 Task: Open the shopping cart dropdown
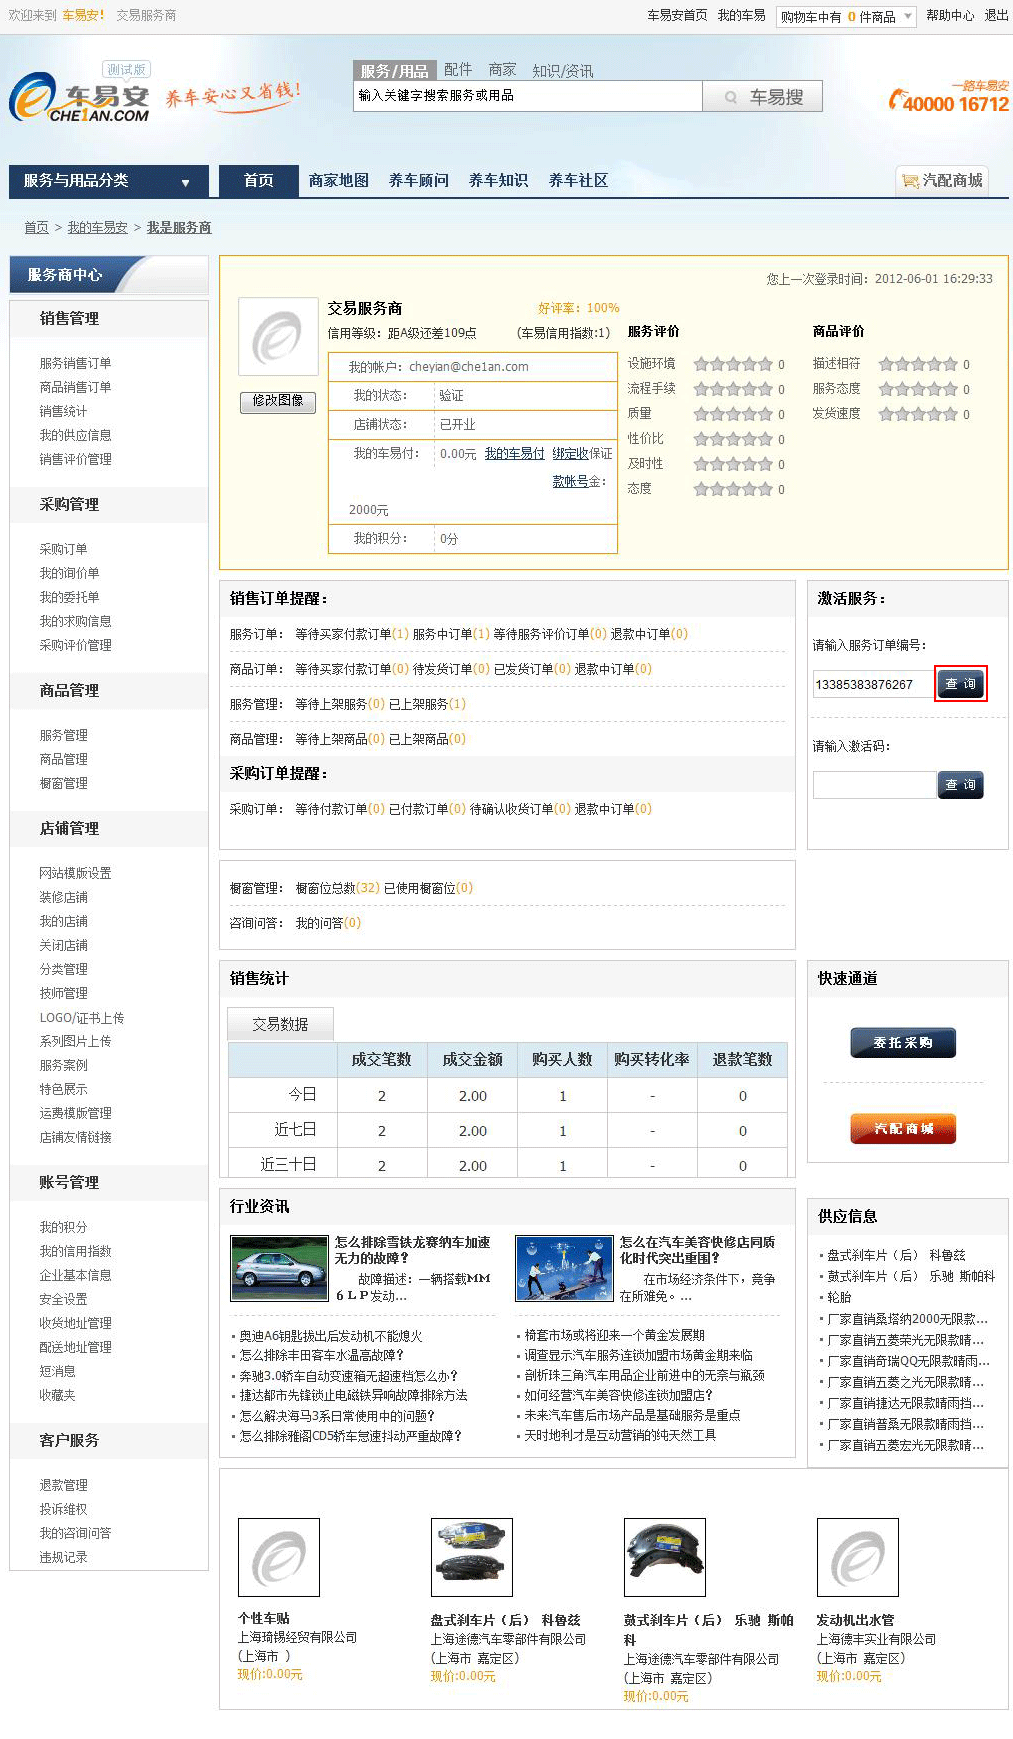click(x=846, y=17)
